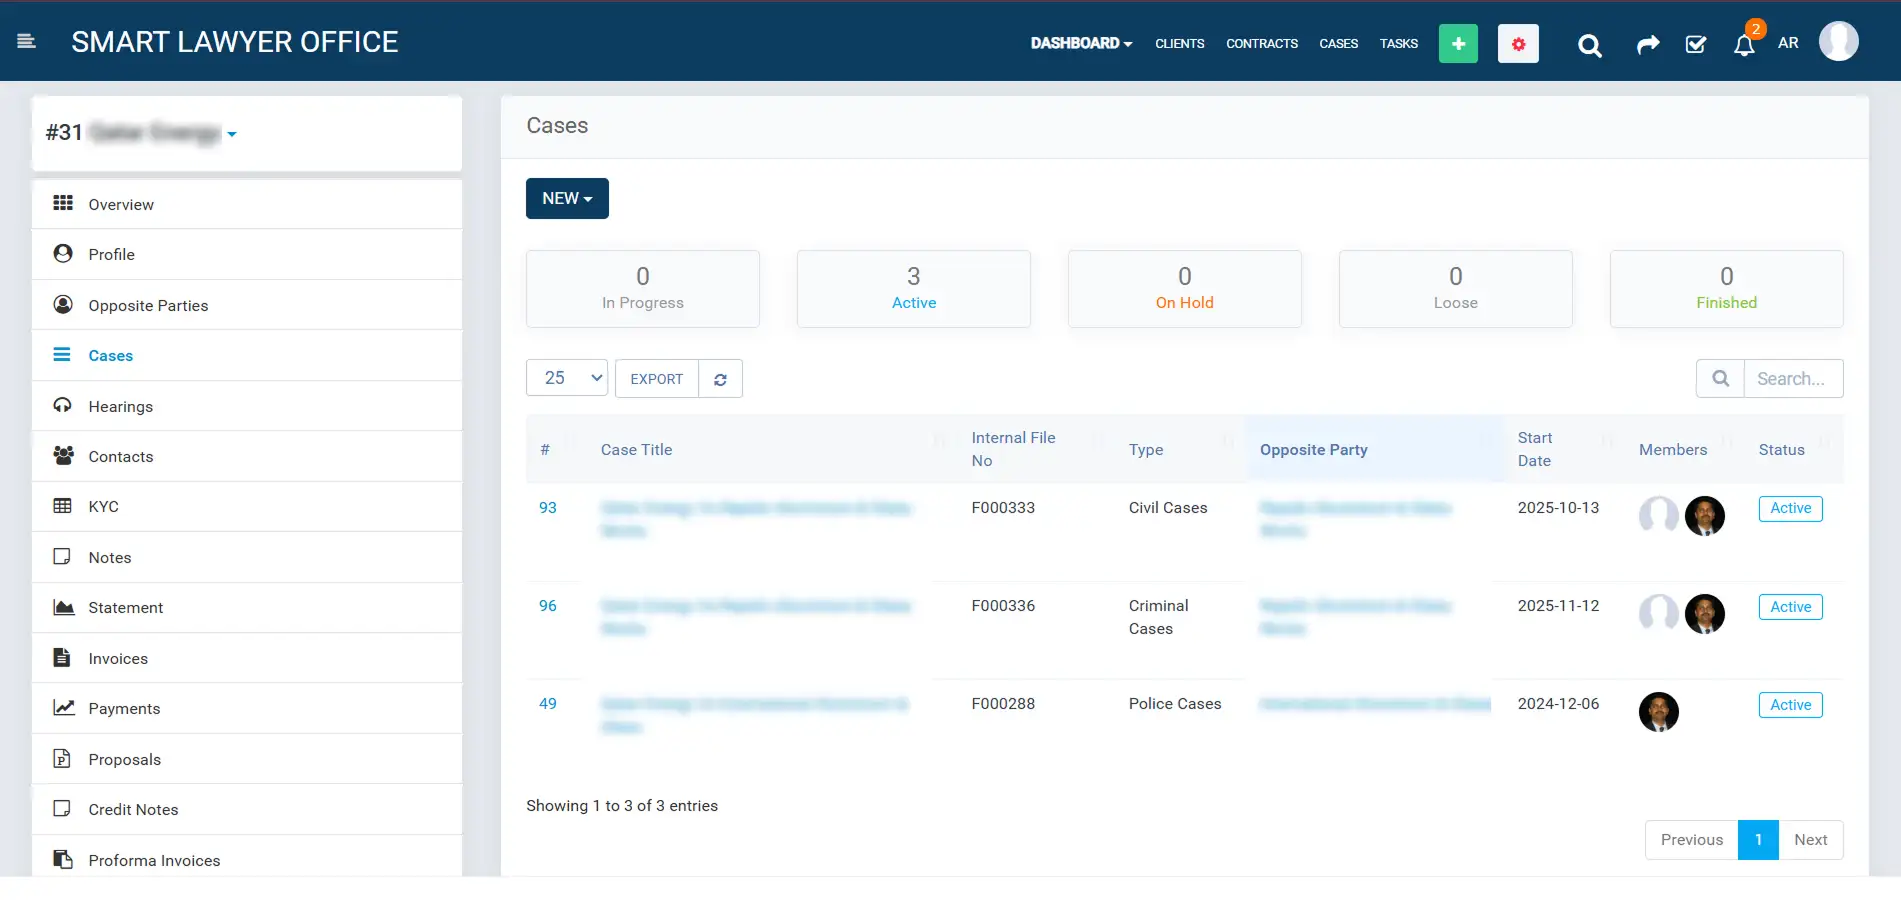Type in the cases Search field
The image size is (1901, 910).
[1793, 378]
